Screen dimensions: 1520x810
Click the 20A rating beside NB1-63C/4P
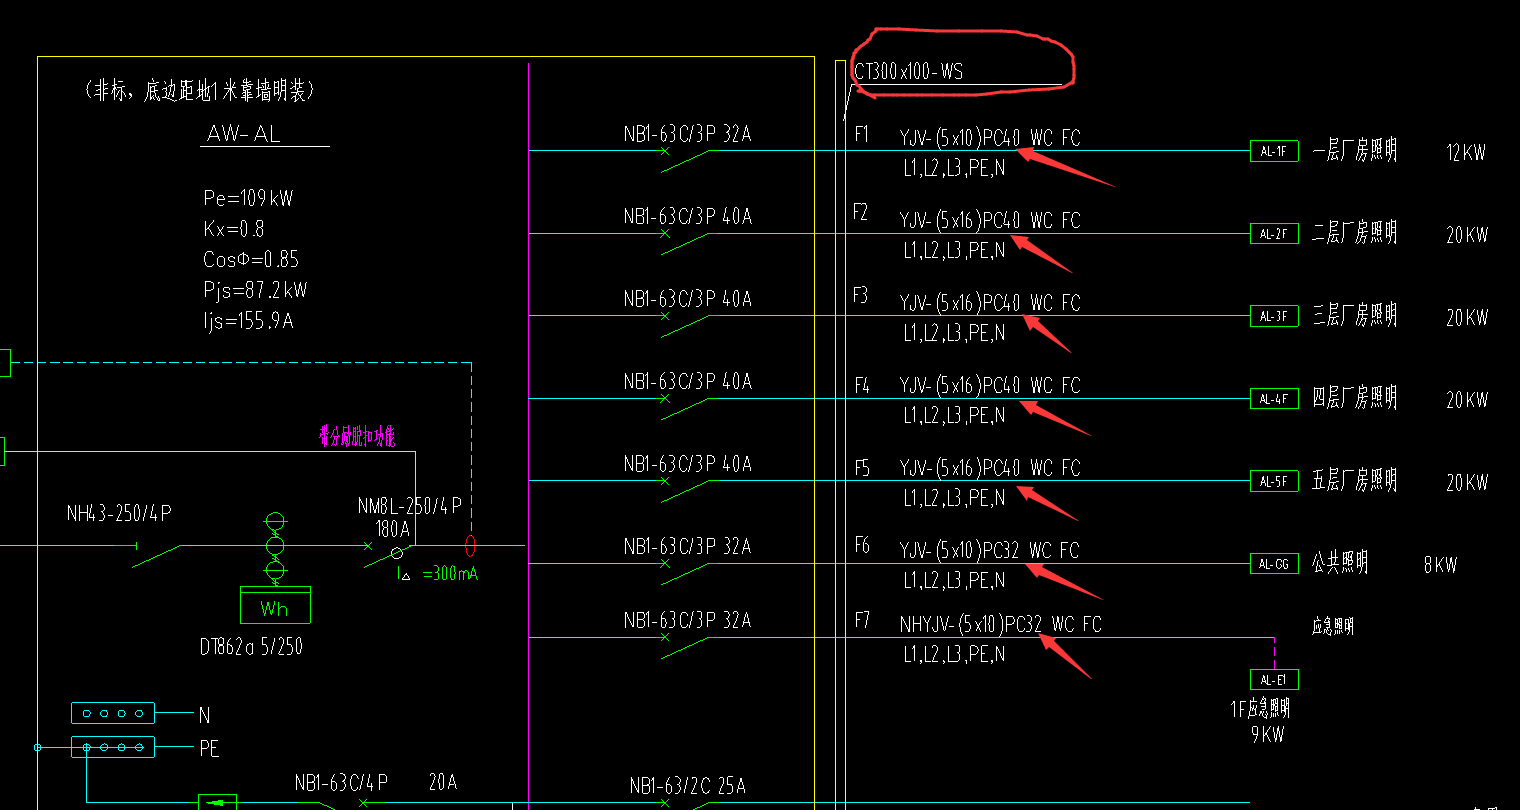point(443,783)
